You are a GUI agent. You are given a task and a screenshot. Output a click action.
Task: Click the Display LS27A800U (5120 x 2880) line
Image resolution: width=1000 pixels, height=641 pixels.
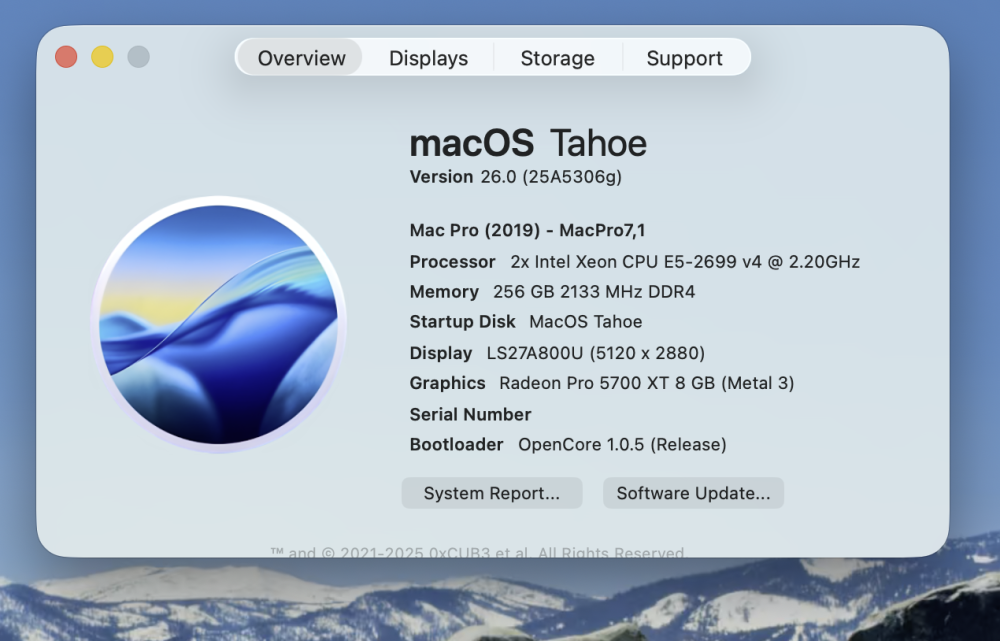(x=557, y=353)
